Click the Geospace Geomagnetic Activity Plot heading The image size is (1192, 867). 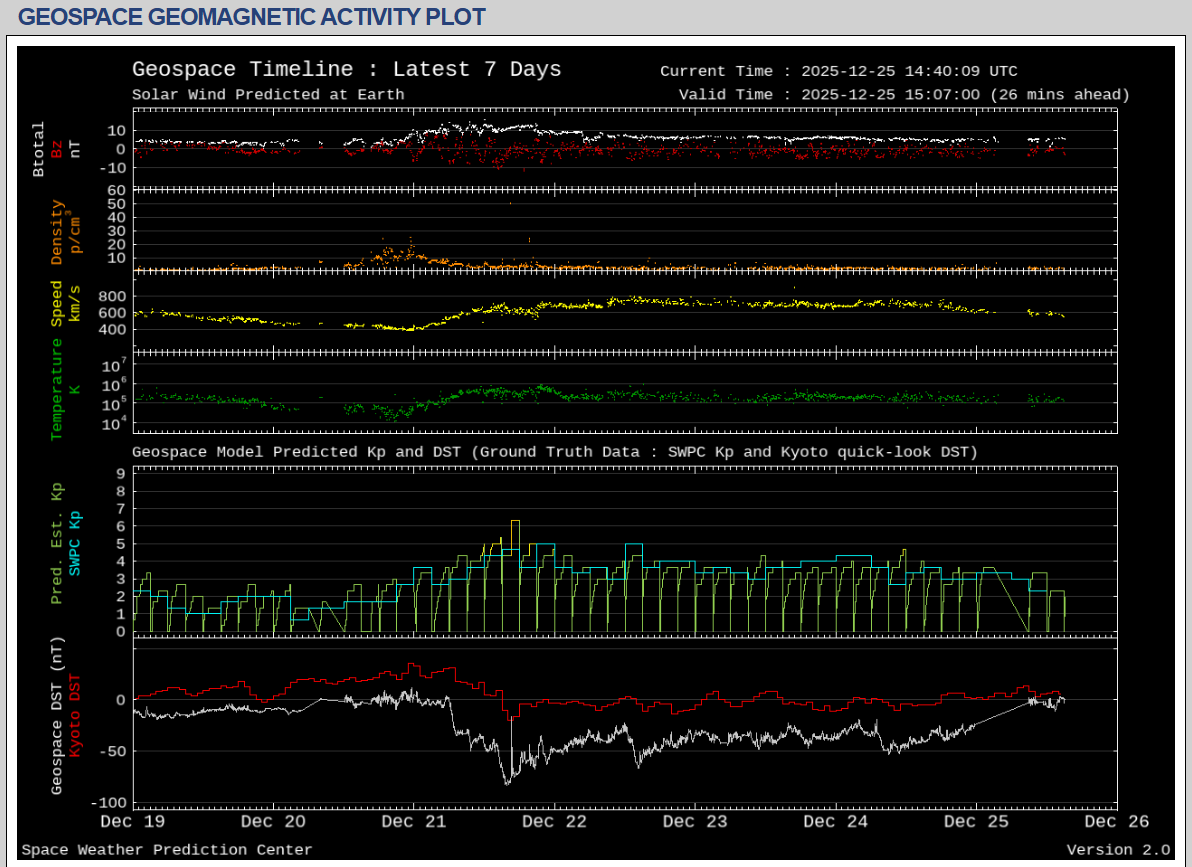(252, 17)
